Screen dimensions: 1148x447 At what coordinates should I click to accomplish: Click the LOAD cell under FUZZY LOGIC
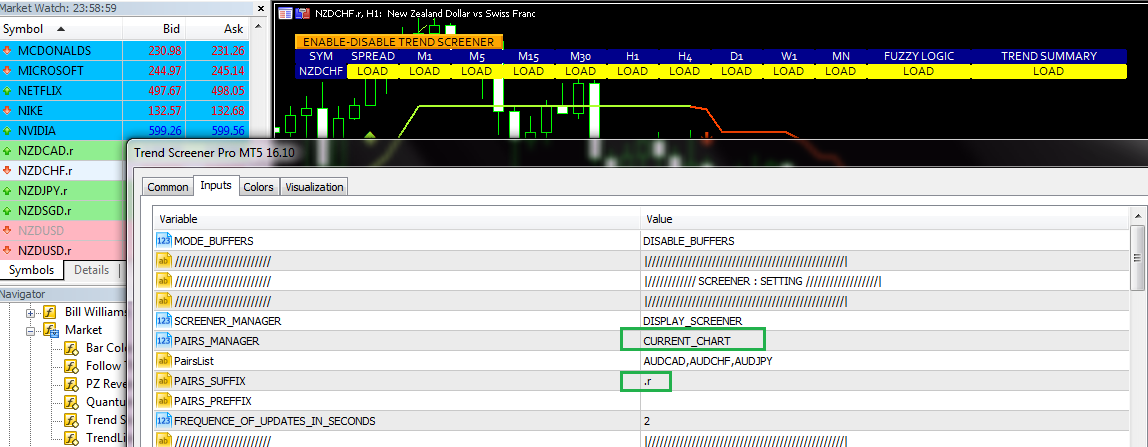(x=918, y=71)
